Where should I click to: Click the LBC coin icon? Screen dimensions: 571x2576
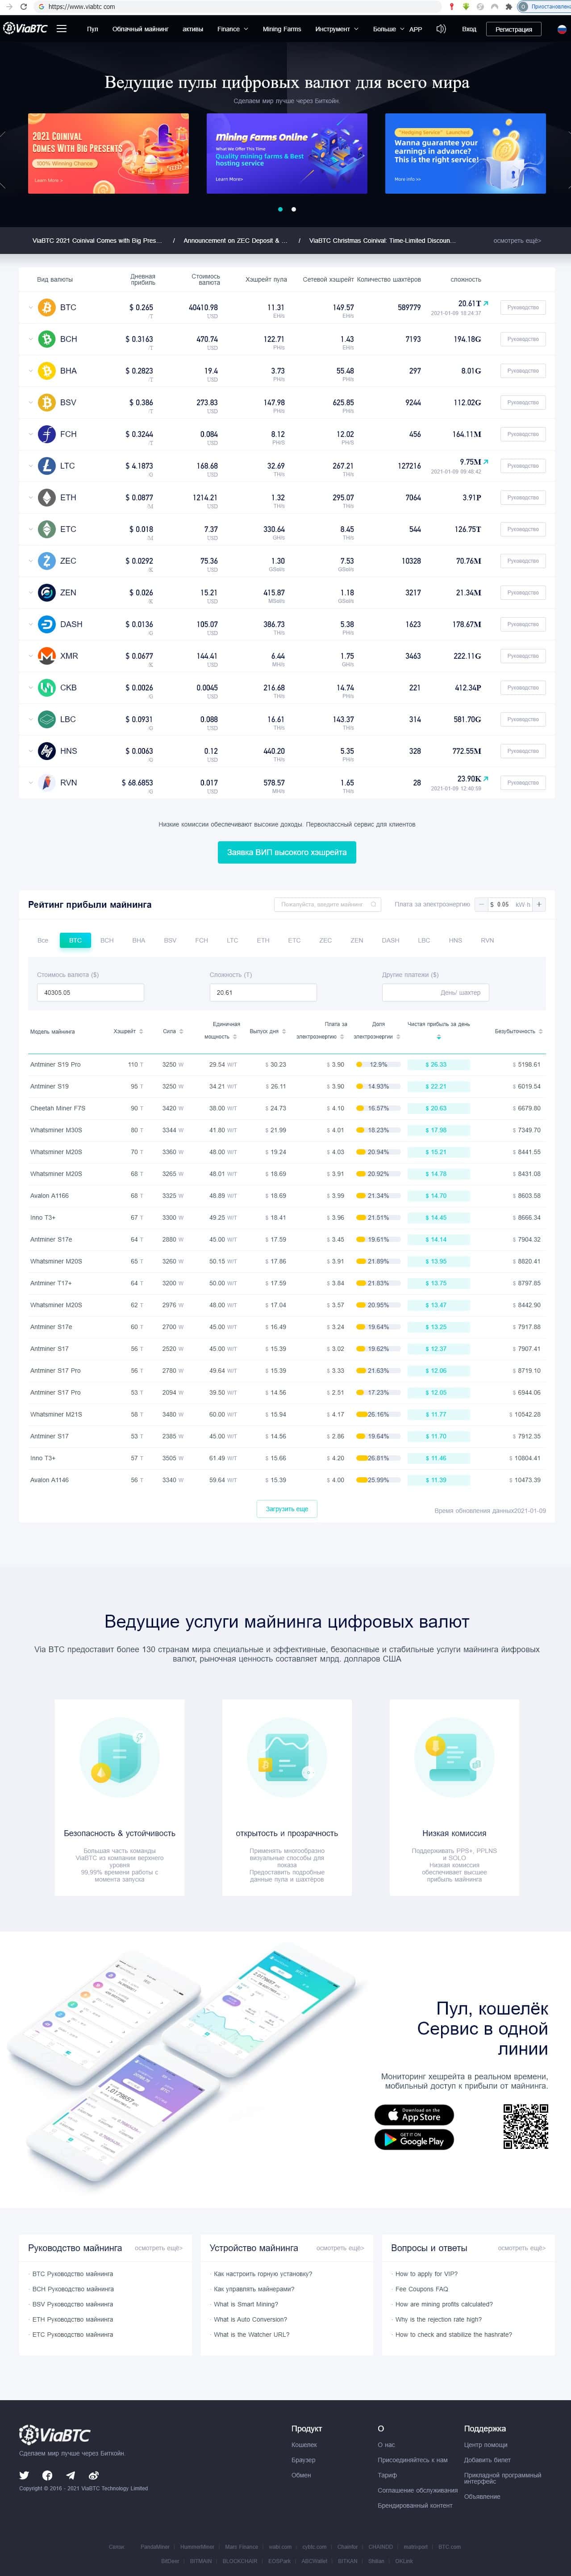pos(46,719)
